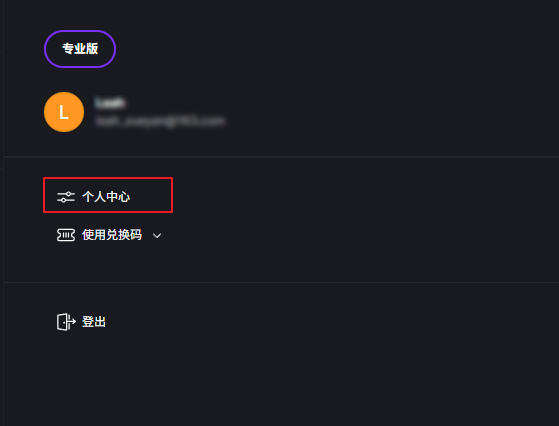Screen dimensions: 559x426
Task: Click the 专业版 badge button
Action: tap(80, 49)
